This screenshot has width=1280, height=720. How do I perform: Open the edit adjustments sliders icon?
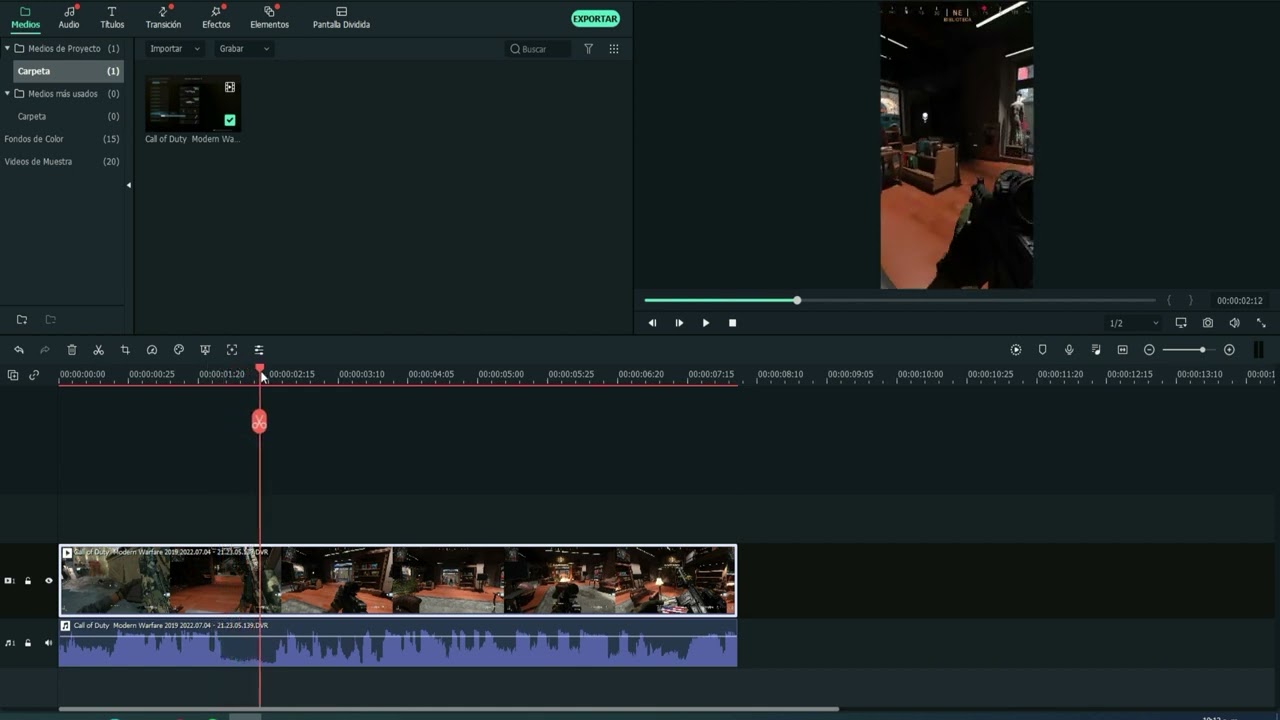(x=259, y=350)
